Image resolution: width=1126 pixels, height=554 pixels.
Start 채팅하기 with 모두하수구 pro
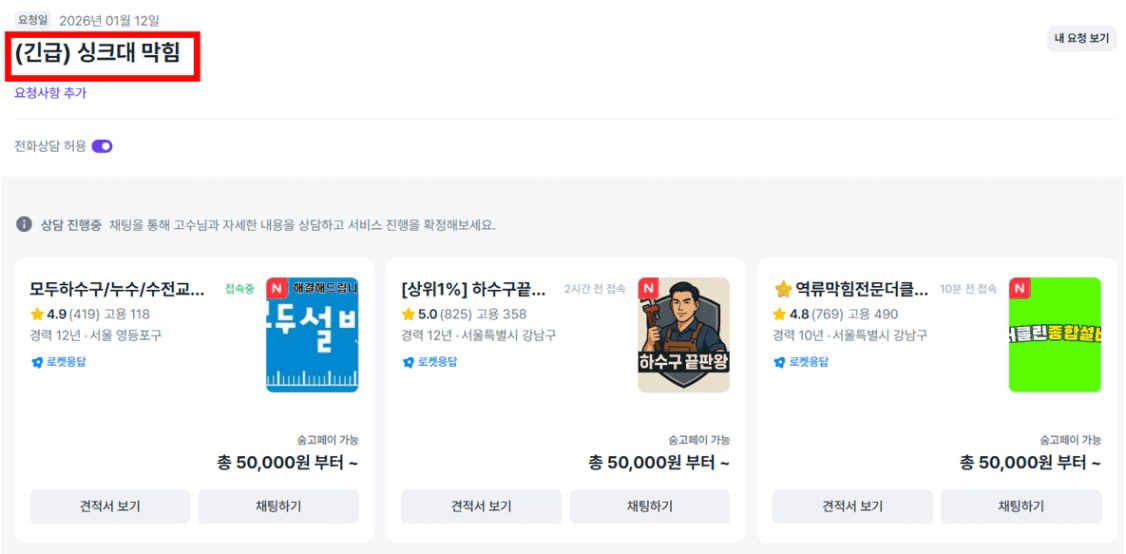[x=278, y=506]
